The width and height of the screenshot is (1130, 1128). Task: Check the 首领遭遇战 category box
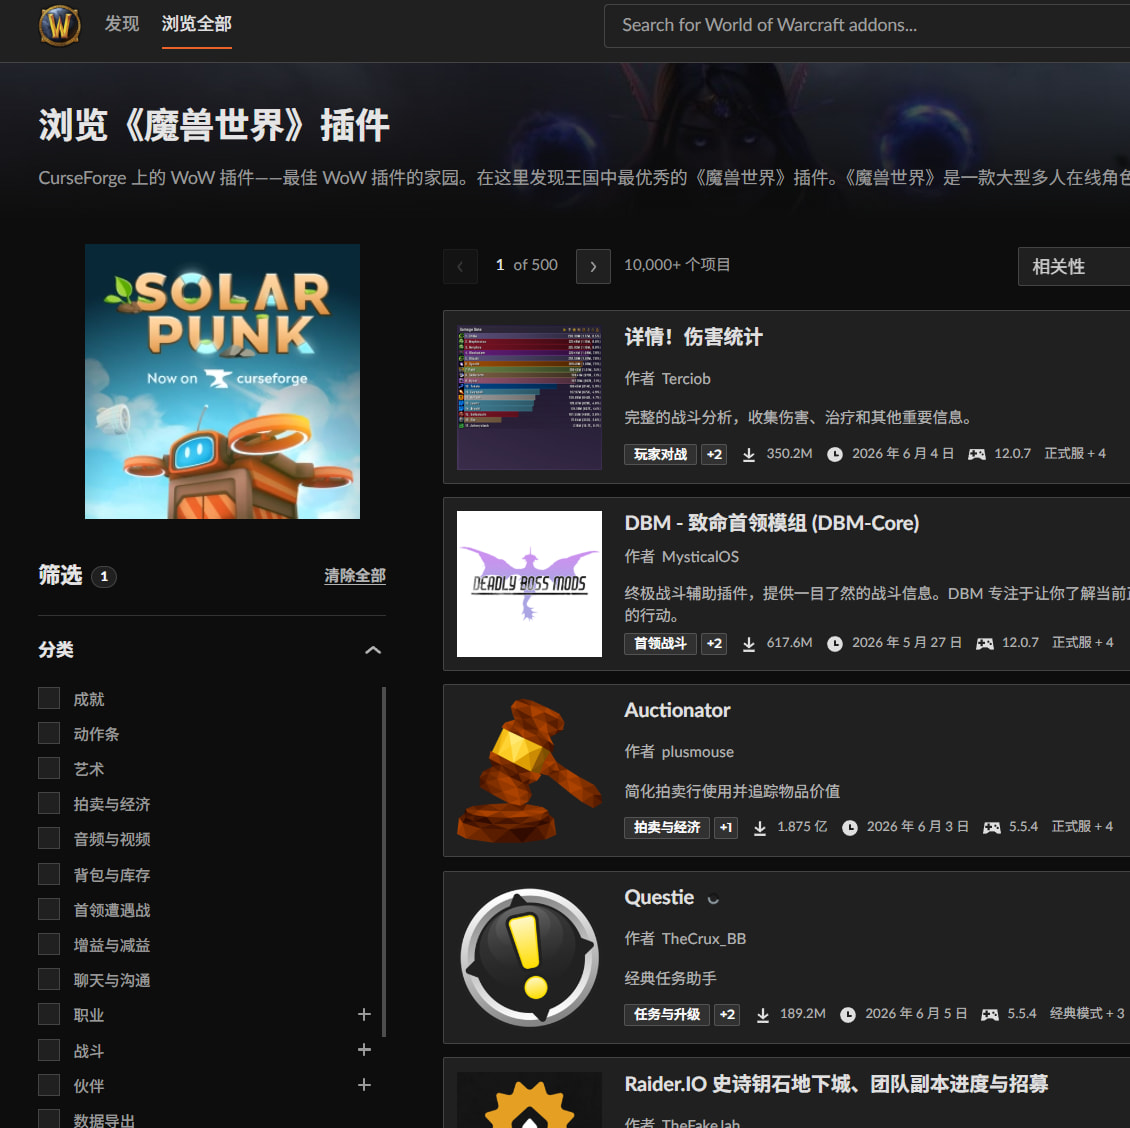[x=49, y=910]
